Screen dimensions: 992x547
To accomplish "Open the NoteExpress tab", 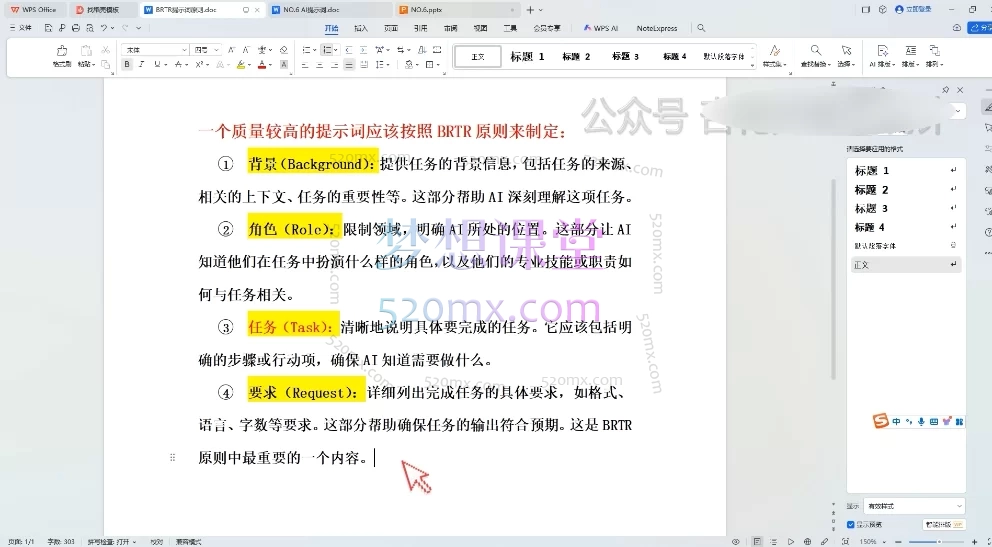I will coord(657,28).
